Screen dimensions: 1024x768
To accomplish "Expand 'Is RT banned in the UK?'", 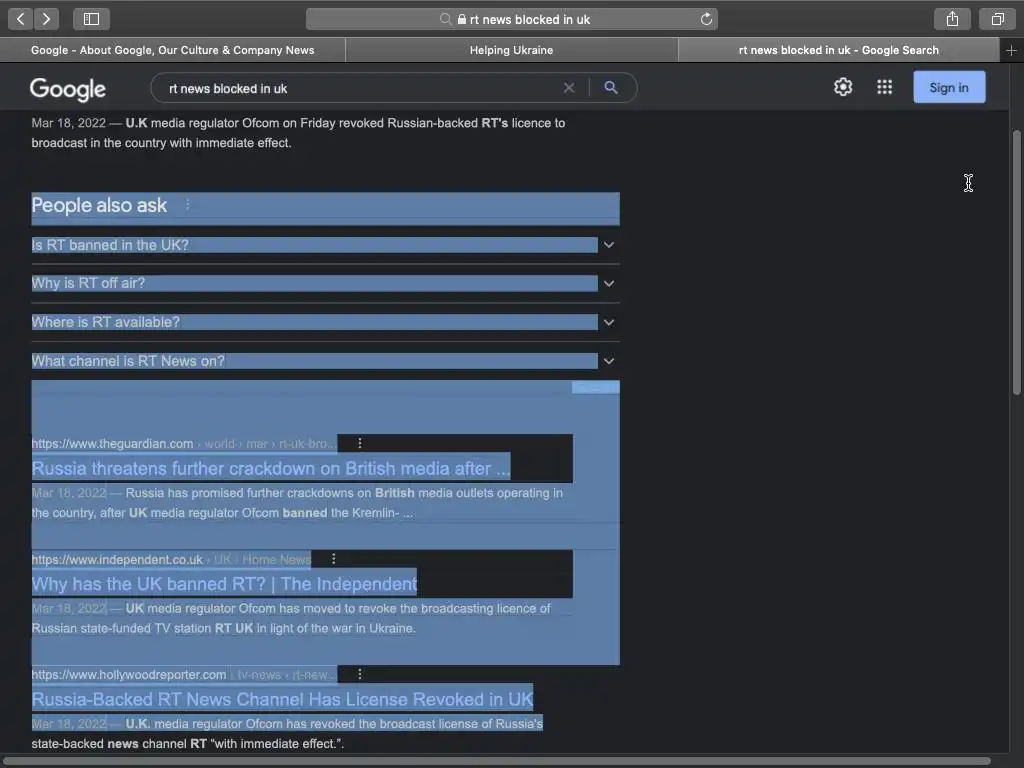I will pyautogui.click(x=325, y=245).
